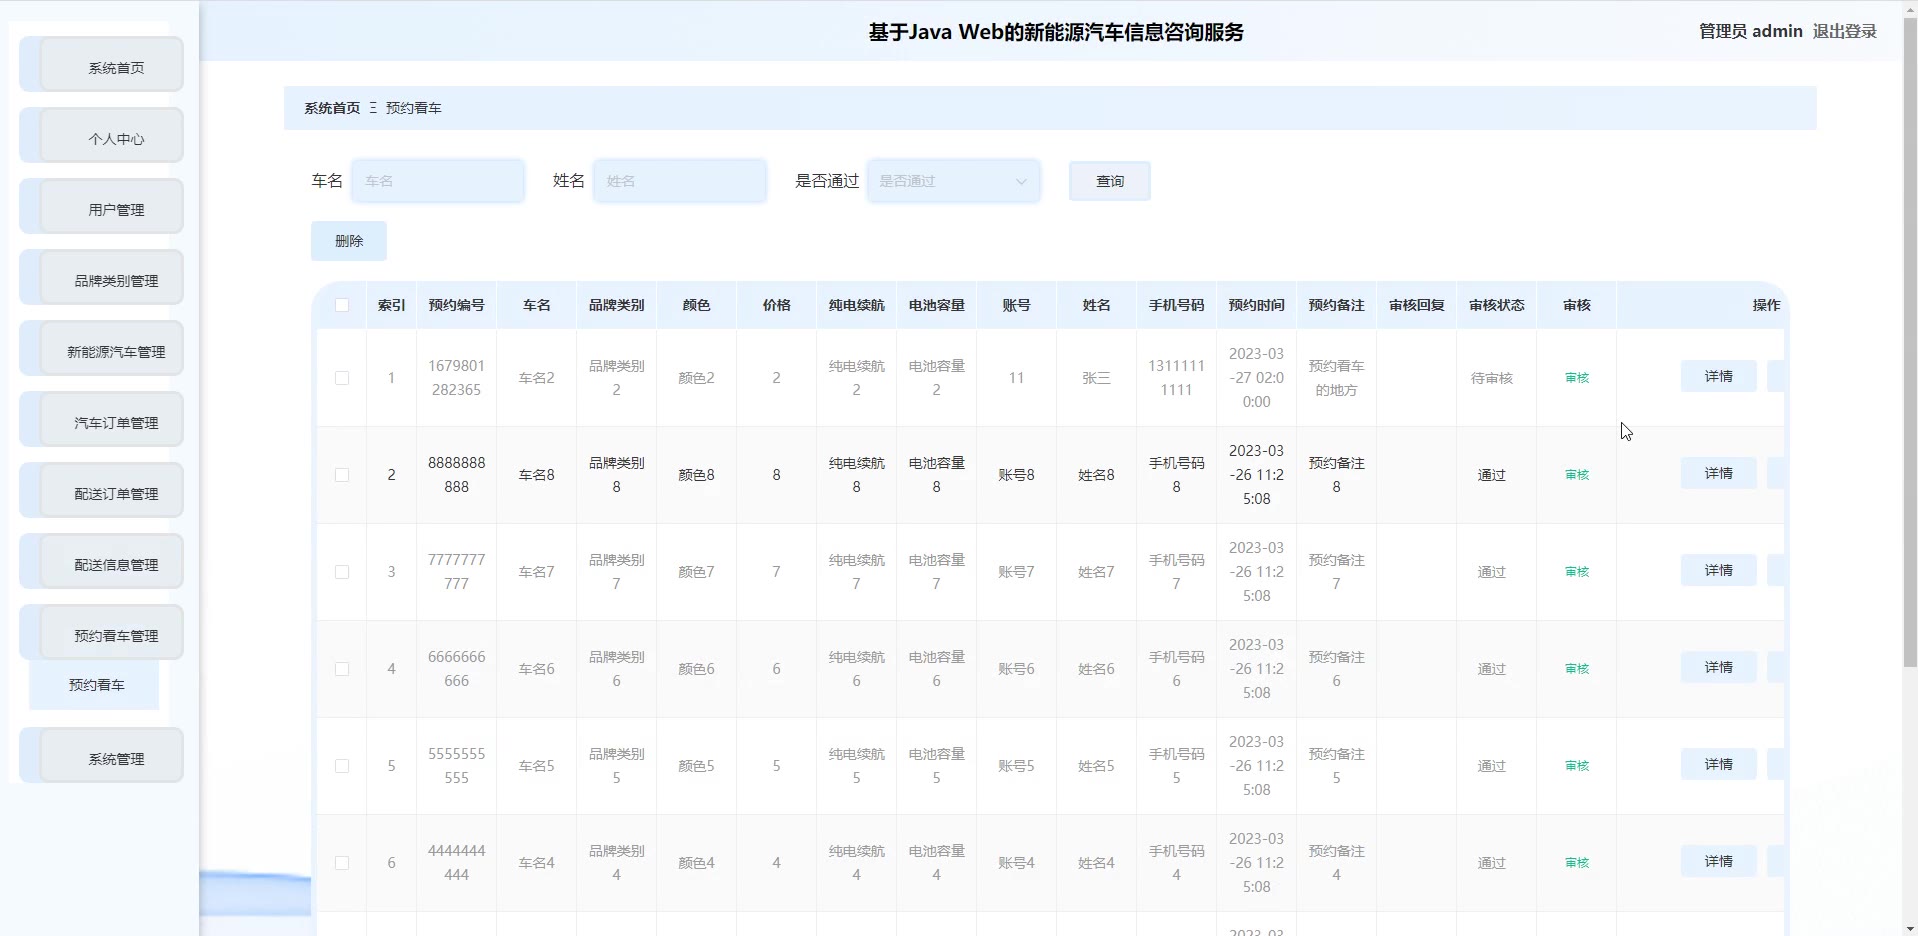Image resolution: width=1918 pixels, height=936 pixels.
Task: Check the checkbox for row 车名7
Action: tap(342, 572)
